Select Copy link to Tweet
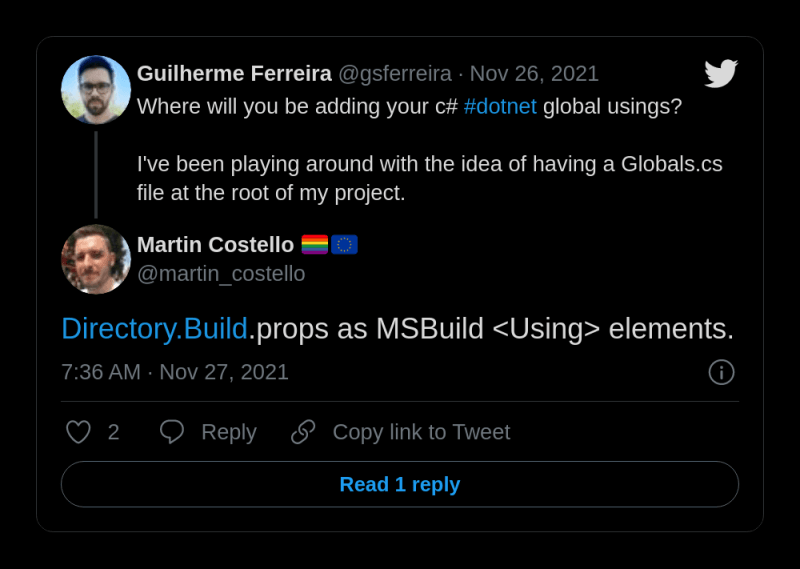 pos(421,432)
